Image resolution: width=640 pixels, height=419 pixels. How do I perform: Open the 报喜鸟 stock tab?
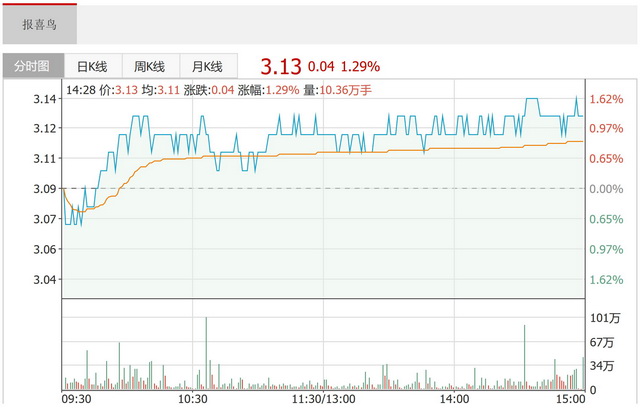(x=40, y=23)
